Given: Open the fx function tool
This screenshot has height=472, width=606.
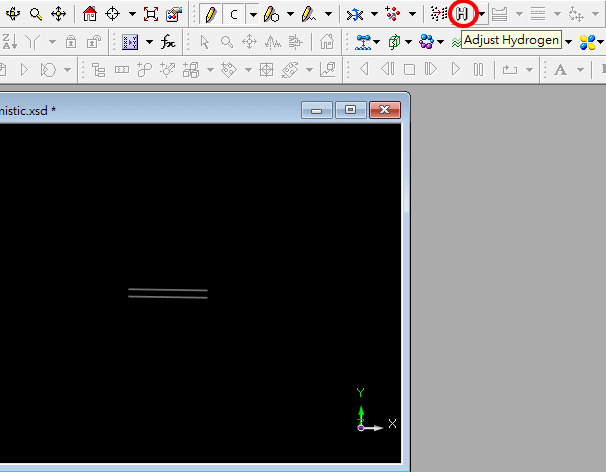Looking at the screenshot, I should [x=168, y=42].
